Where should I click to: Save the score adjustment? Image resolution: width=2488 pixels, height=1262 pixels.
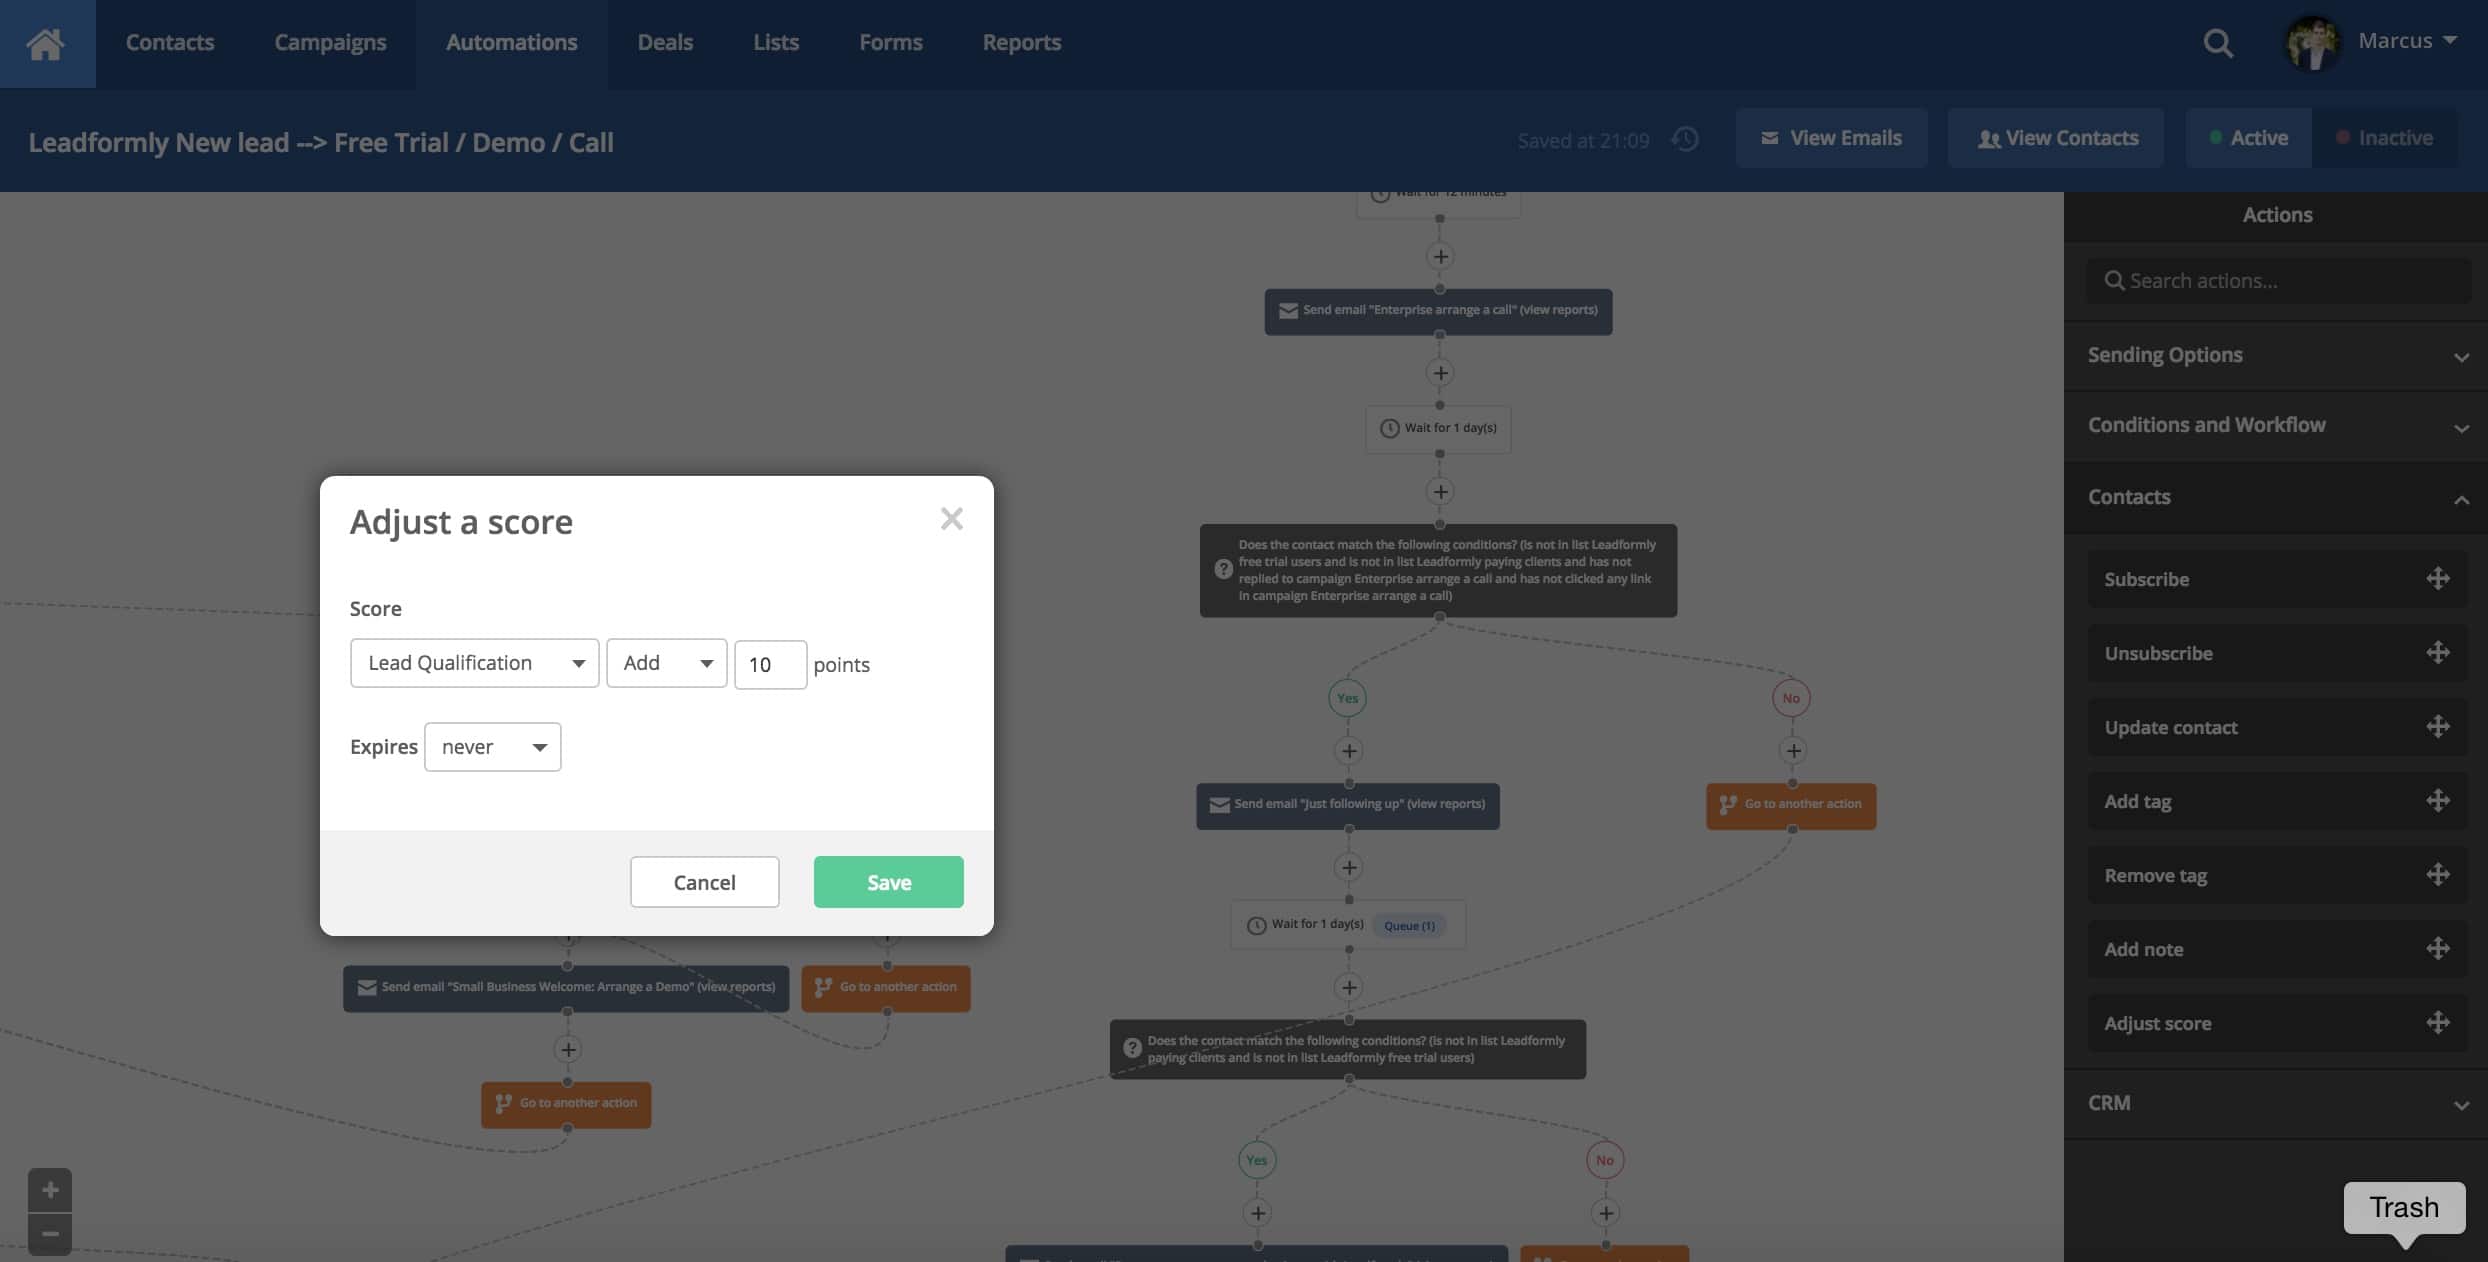[889, 882]
